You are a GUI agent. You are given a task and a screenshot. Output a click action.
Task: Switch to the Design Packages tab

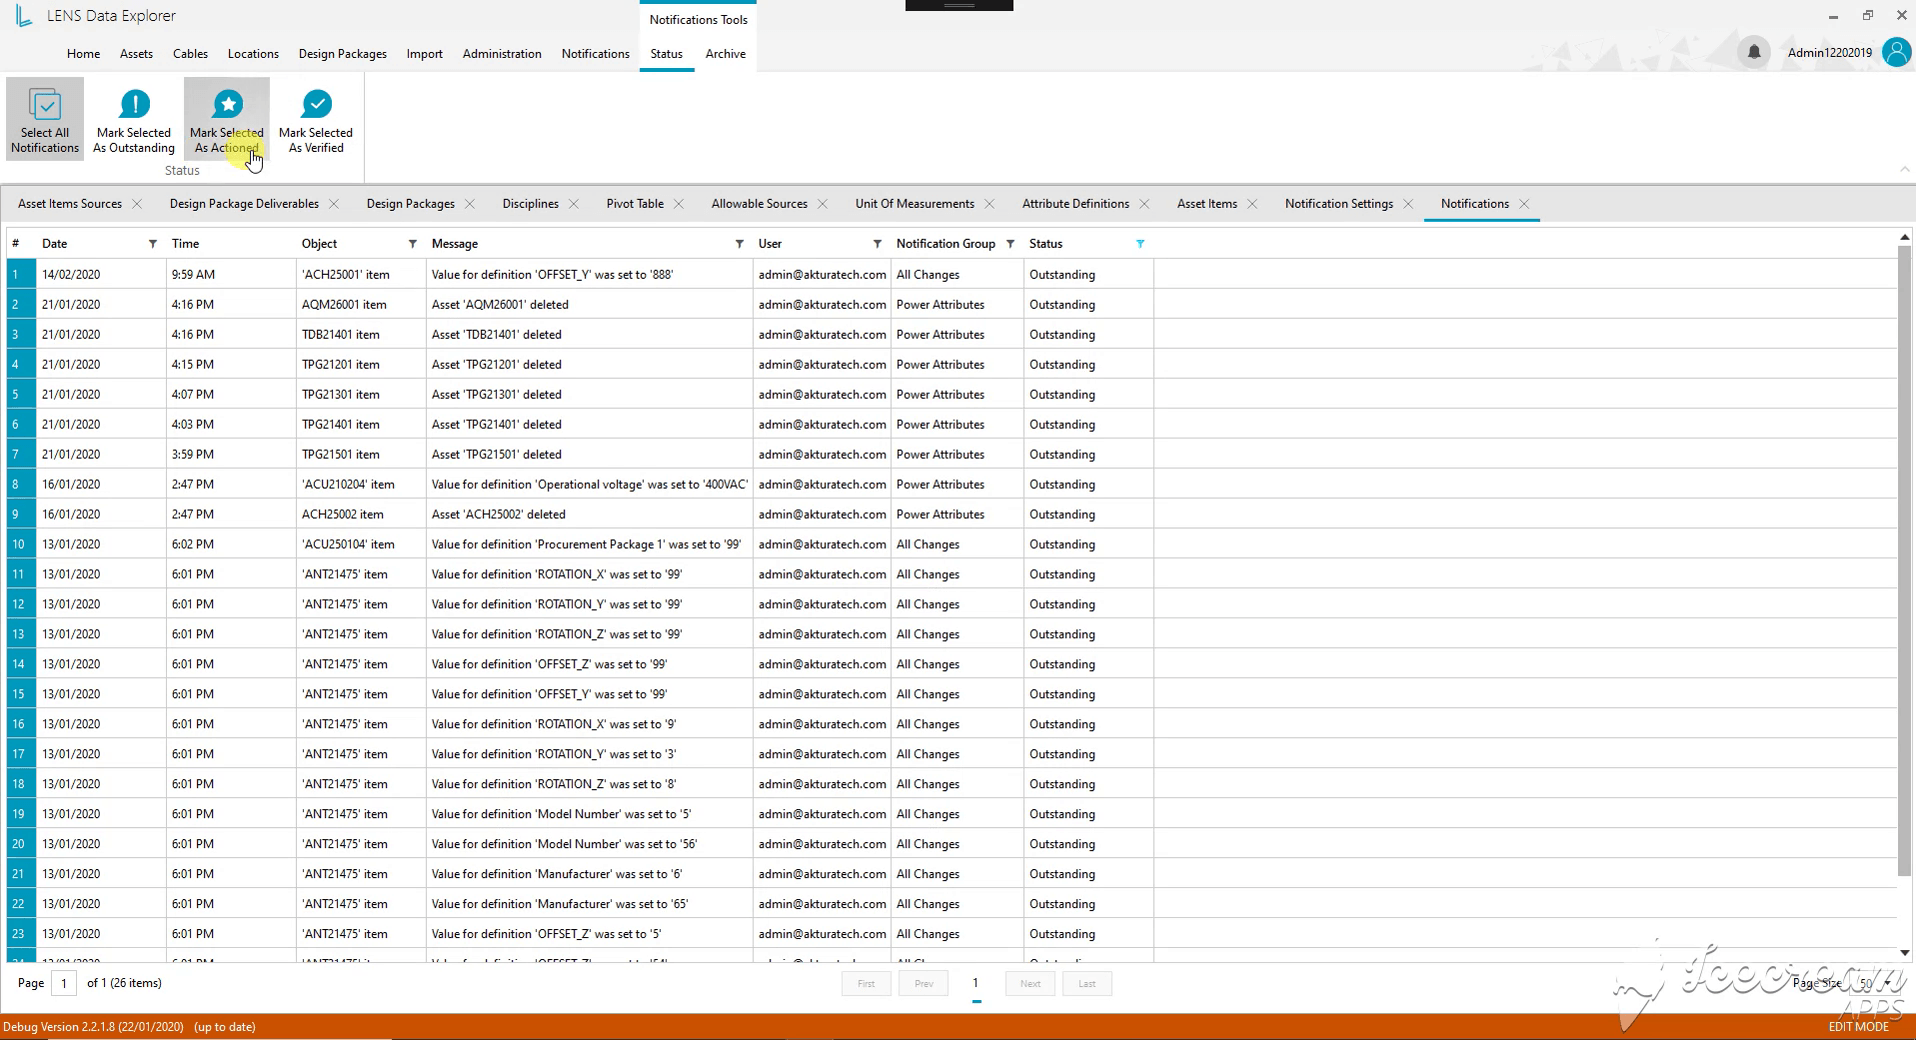(410, 204)
